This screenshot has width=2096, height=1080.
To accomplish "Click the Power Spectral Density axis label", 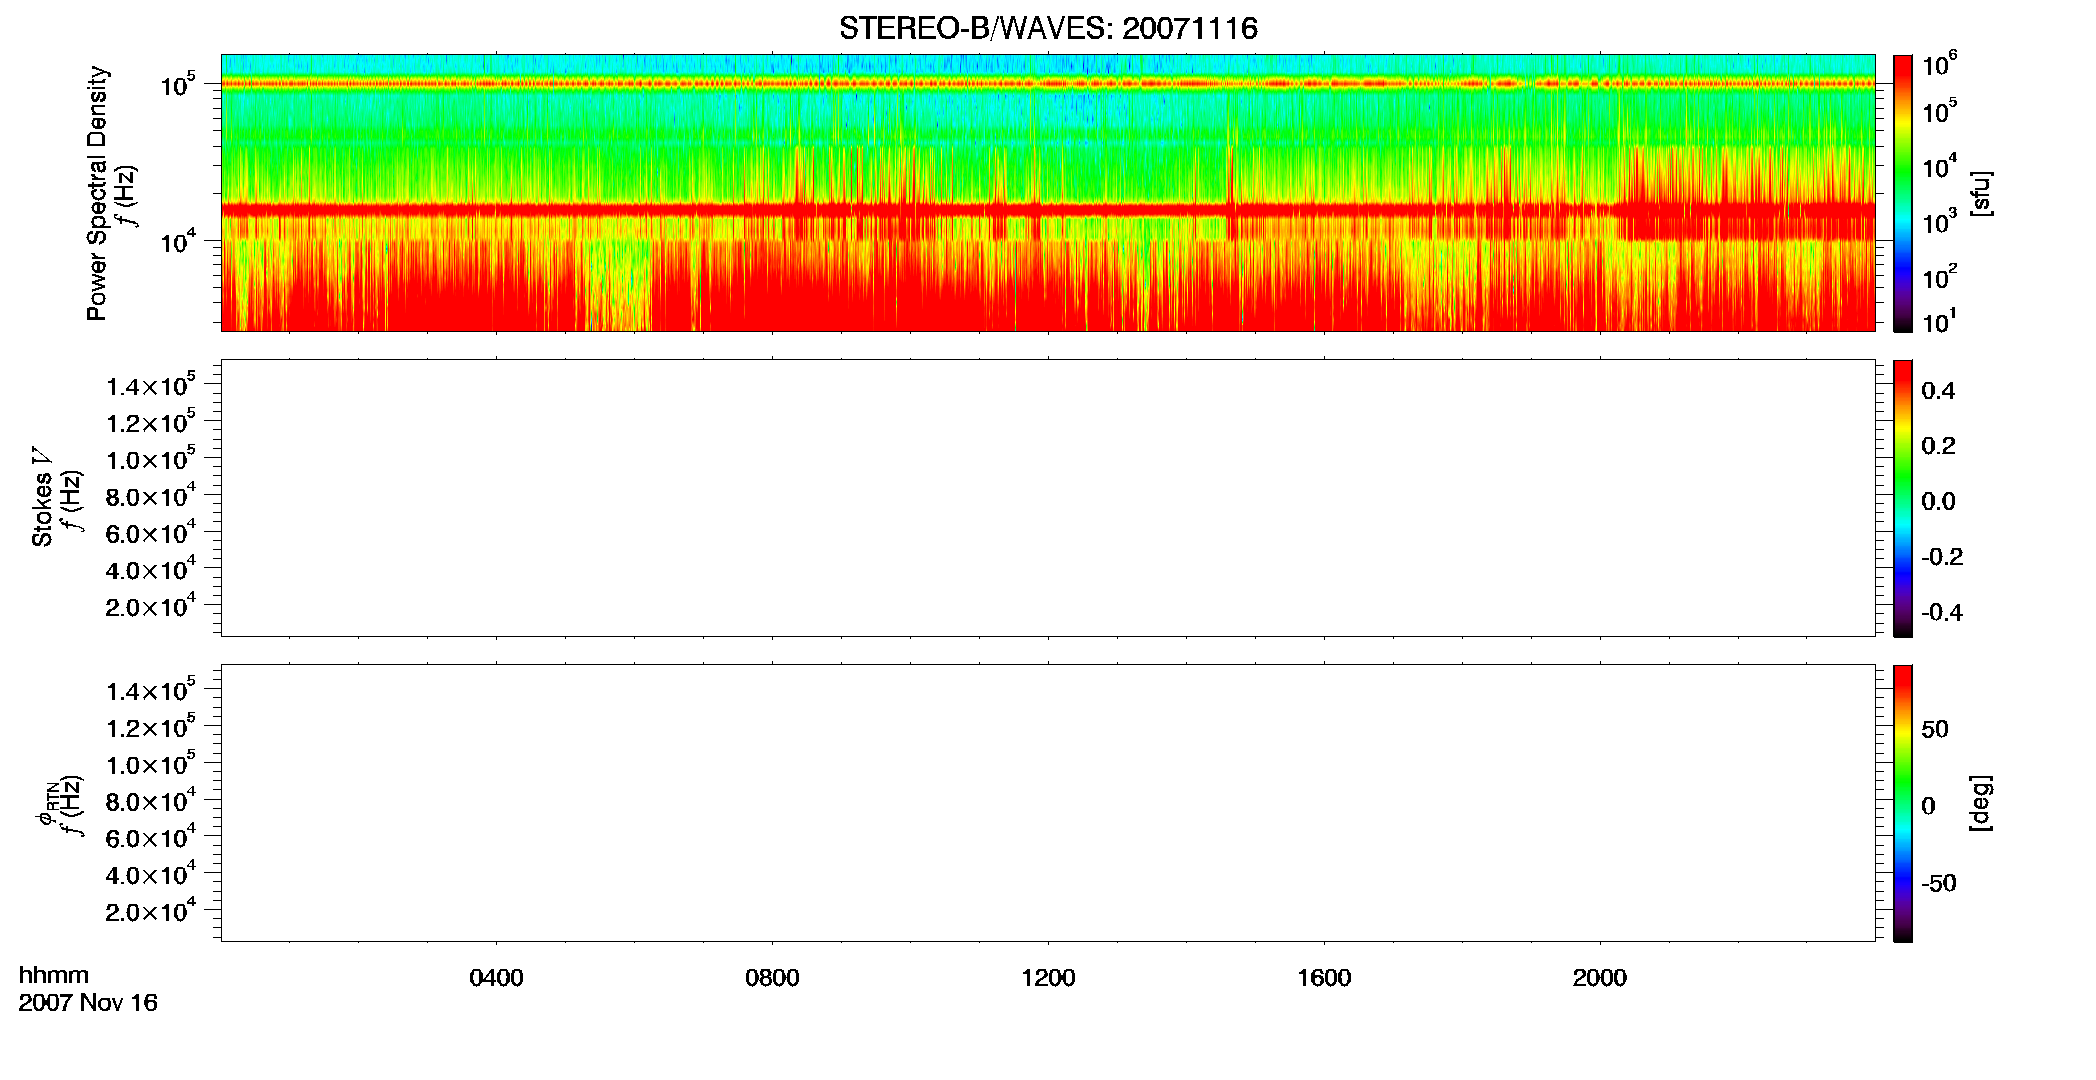I will [x=96, y=193].
